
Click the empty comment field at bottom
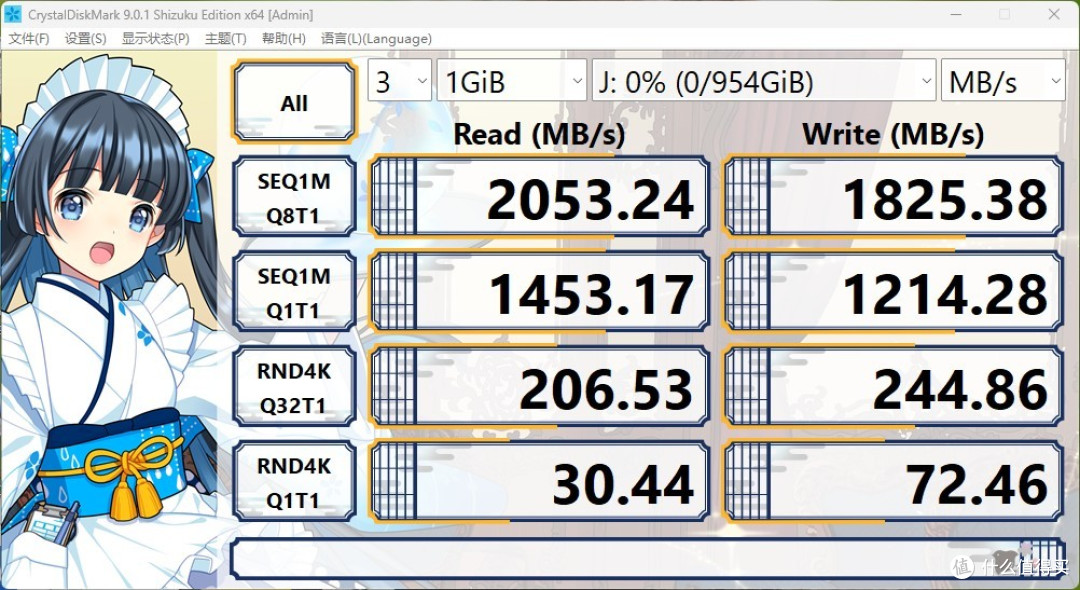pos(648,559)
